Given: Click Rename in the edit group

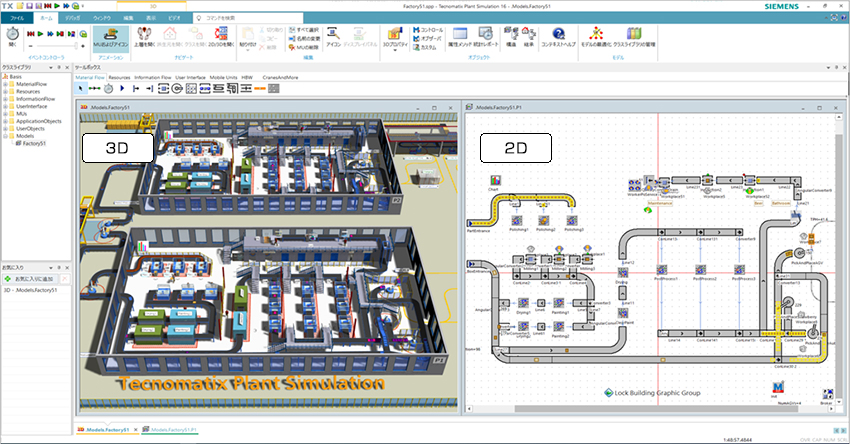Looking at the screenshot, I should point(304,38).
